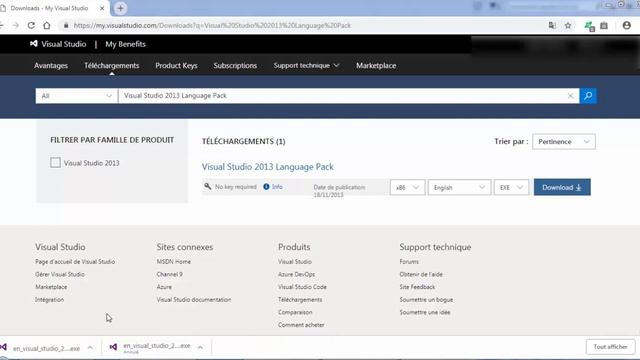The height and width of the screenshot is (360, 640).
Task: Click the Info link
Action: coord(277,187)
